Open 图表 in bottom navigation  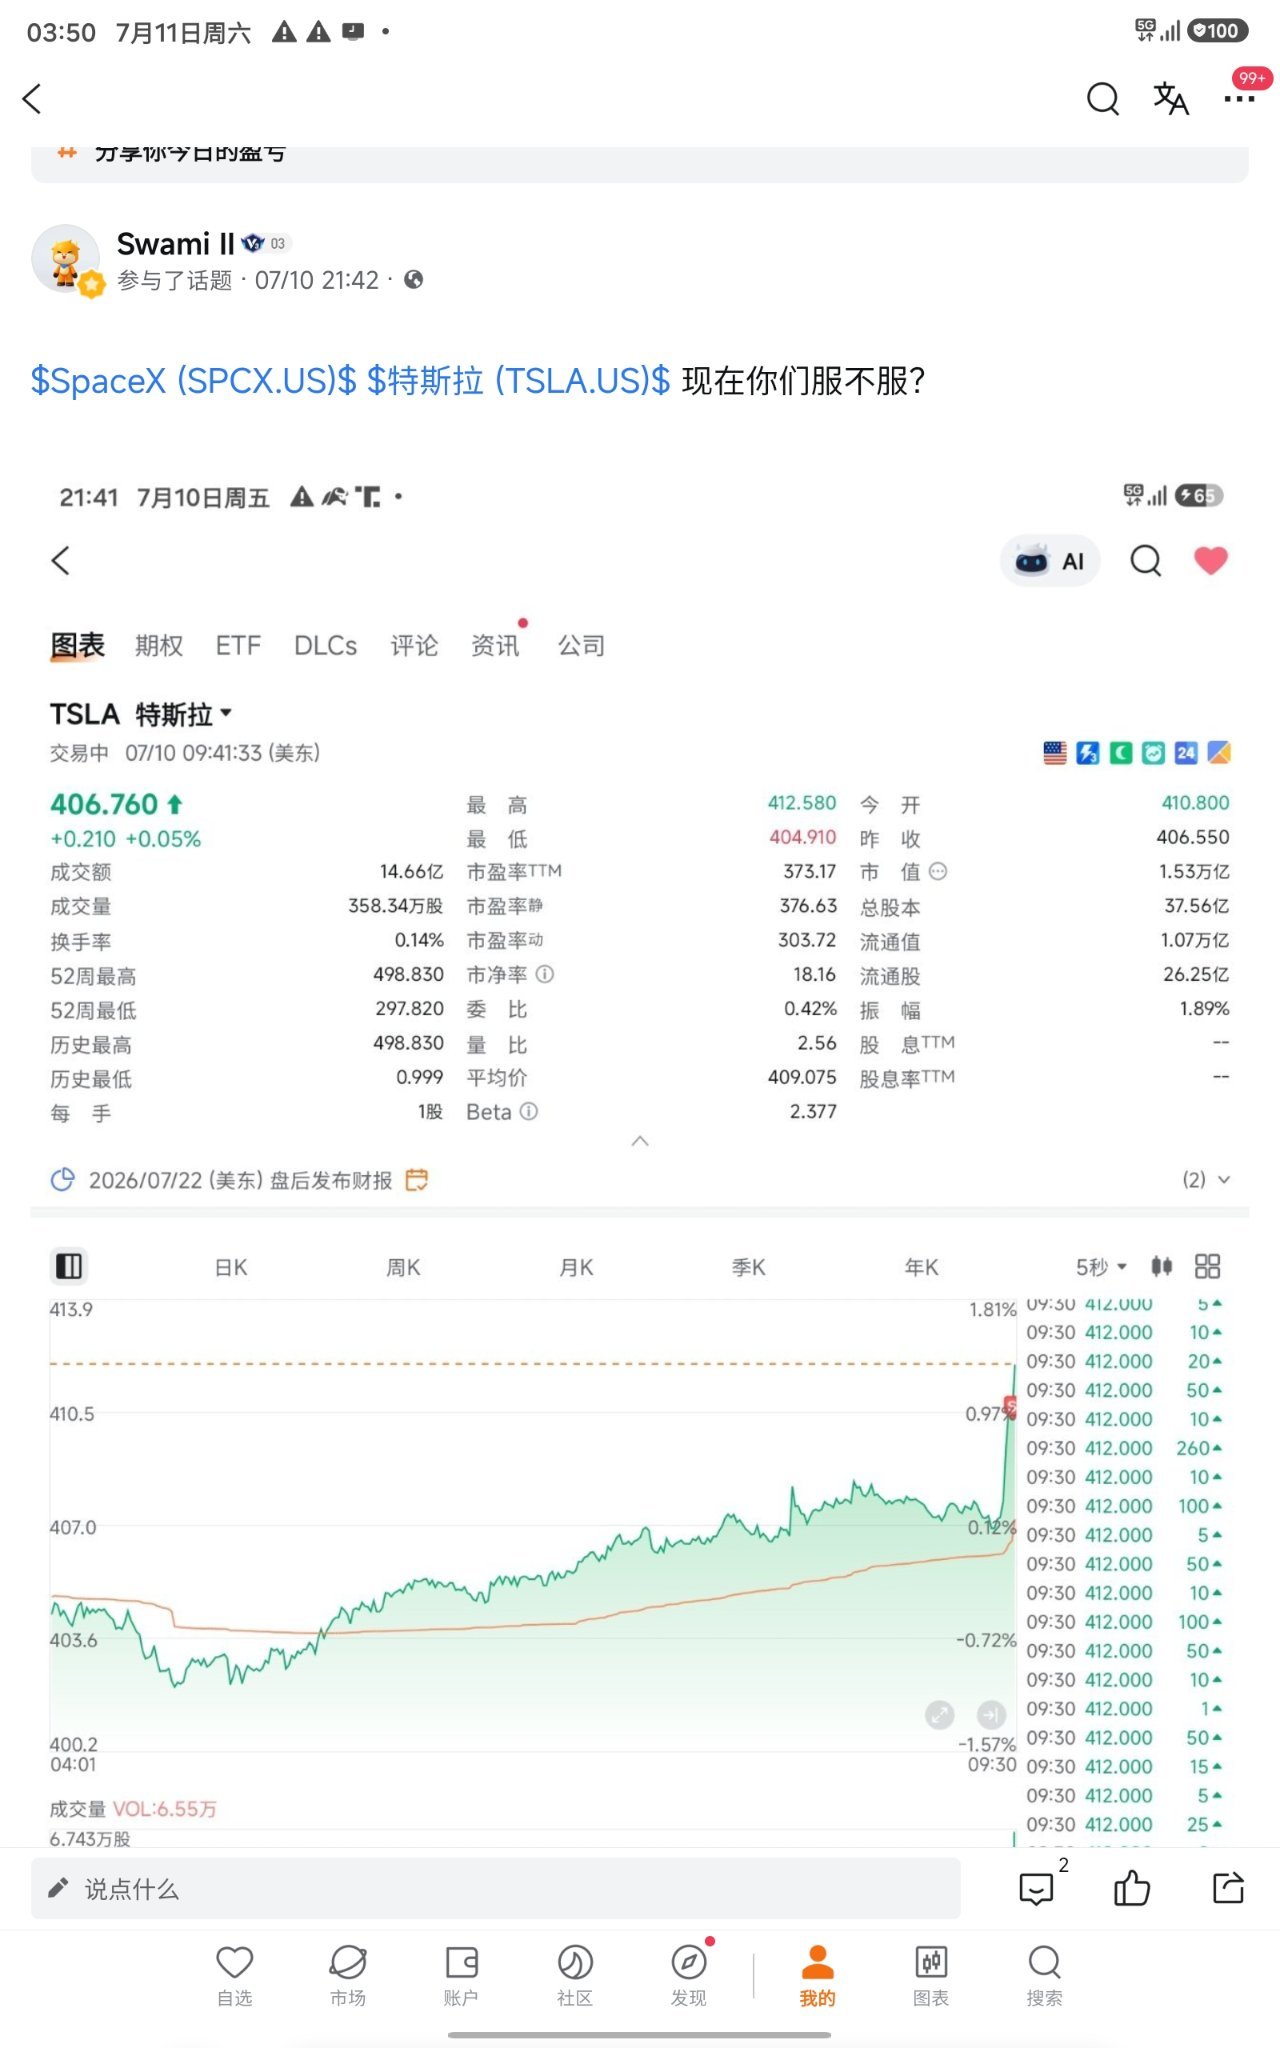[931, 1976]
